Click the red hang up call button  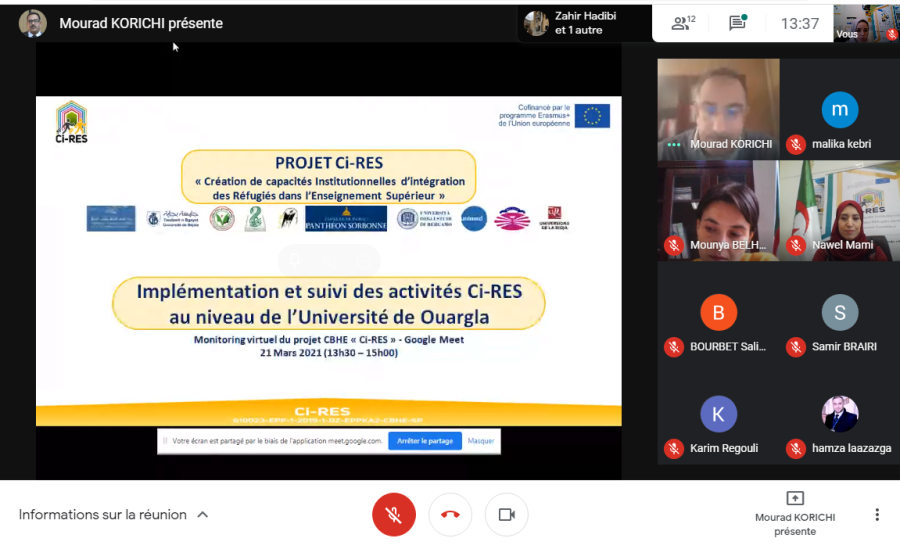tap(450, 515)
